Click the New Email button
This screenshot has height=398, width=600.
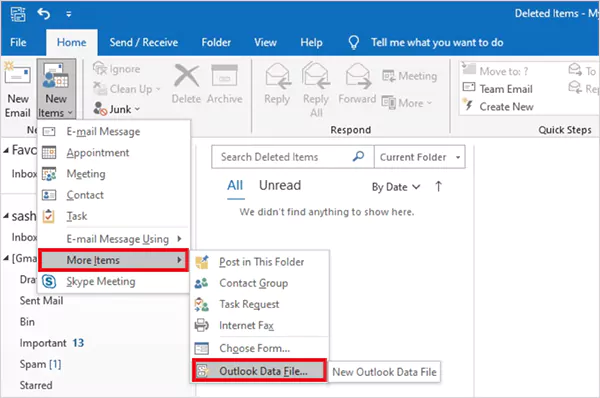point(18,89)
